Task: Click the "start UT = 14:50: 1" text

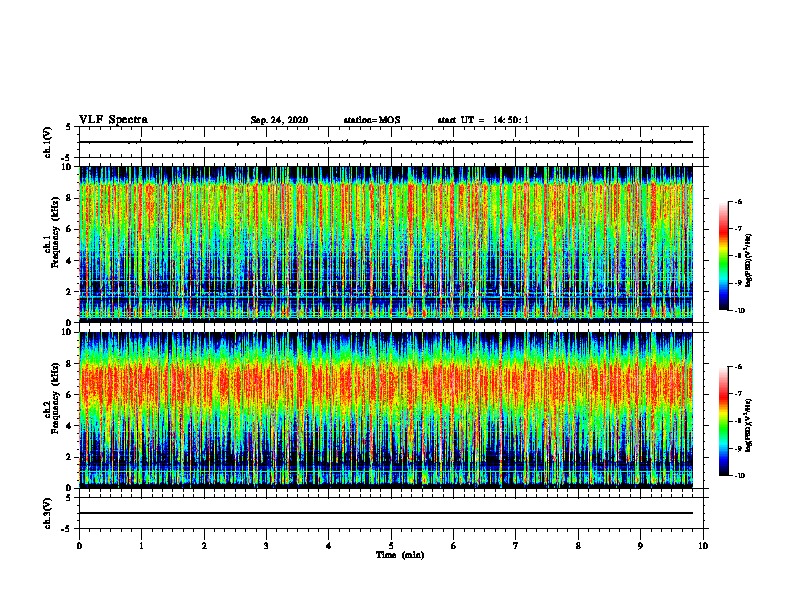Action: [x=483, y=120]
